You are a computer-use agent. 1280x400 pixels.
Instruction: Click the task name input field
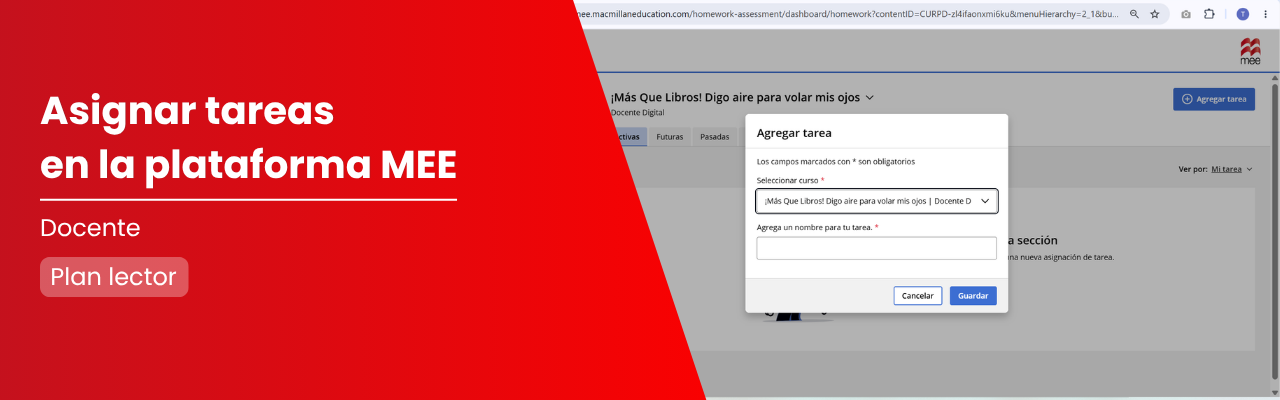pyautogui.click(x=877, y=248)
